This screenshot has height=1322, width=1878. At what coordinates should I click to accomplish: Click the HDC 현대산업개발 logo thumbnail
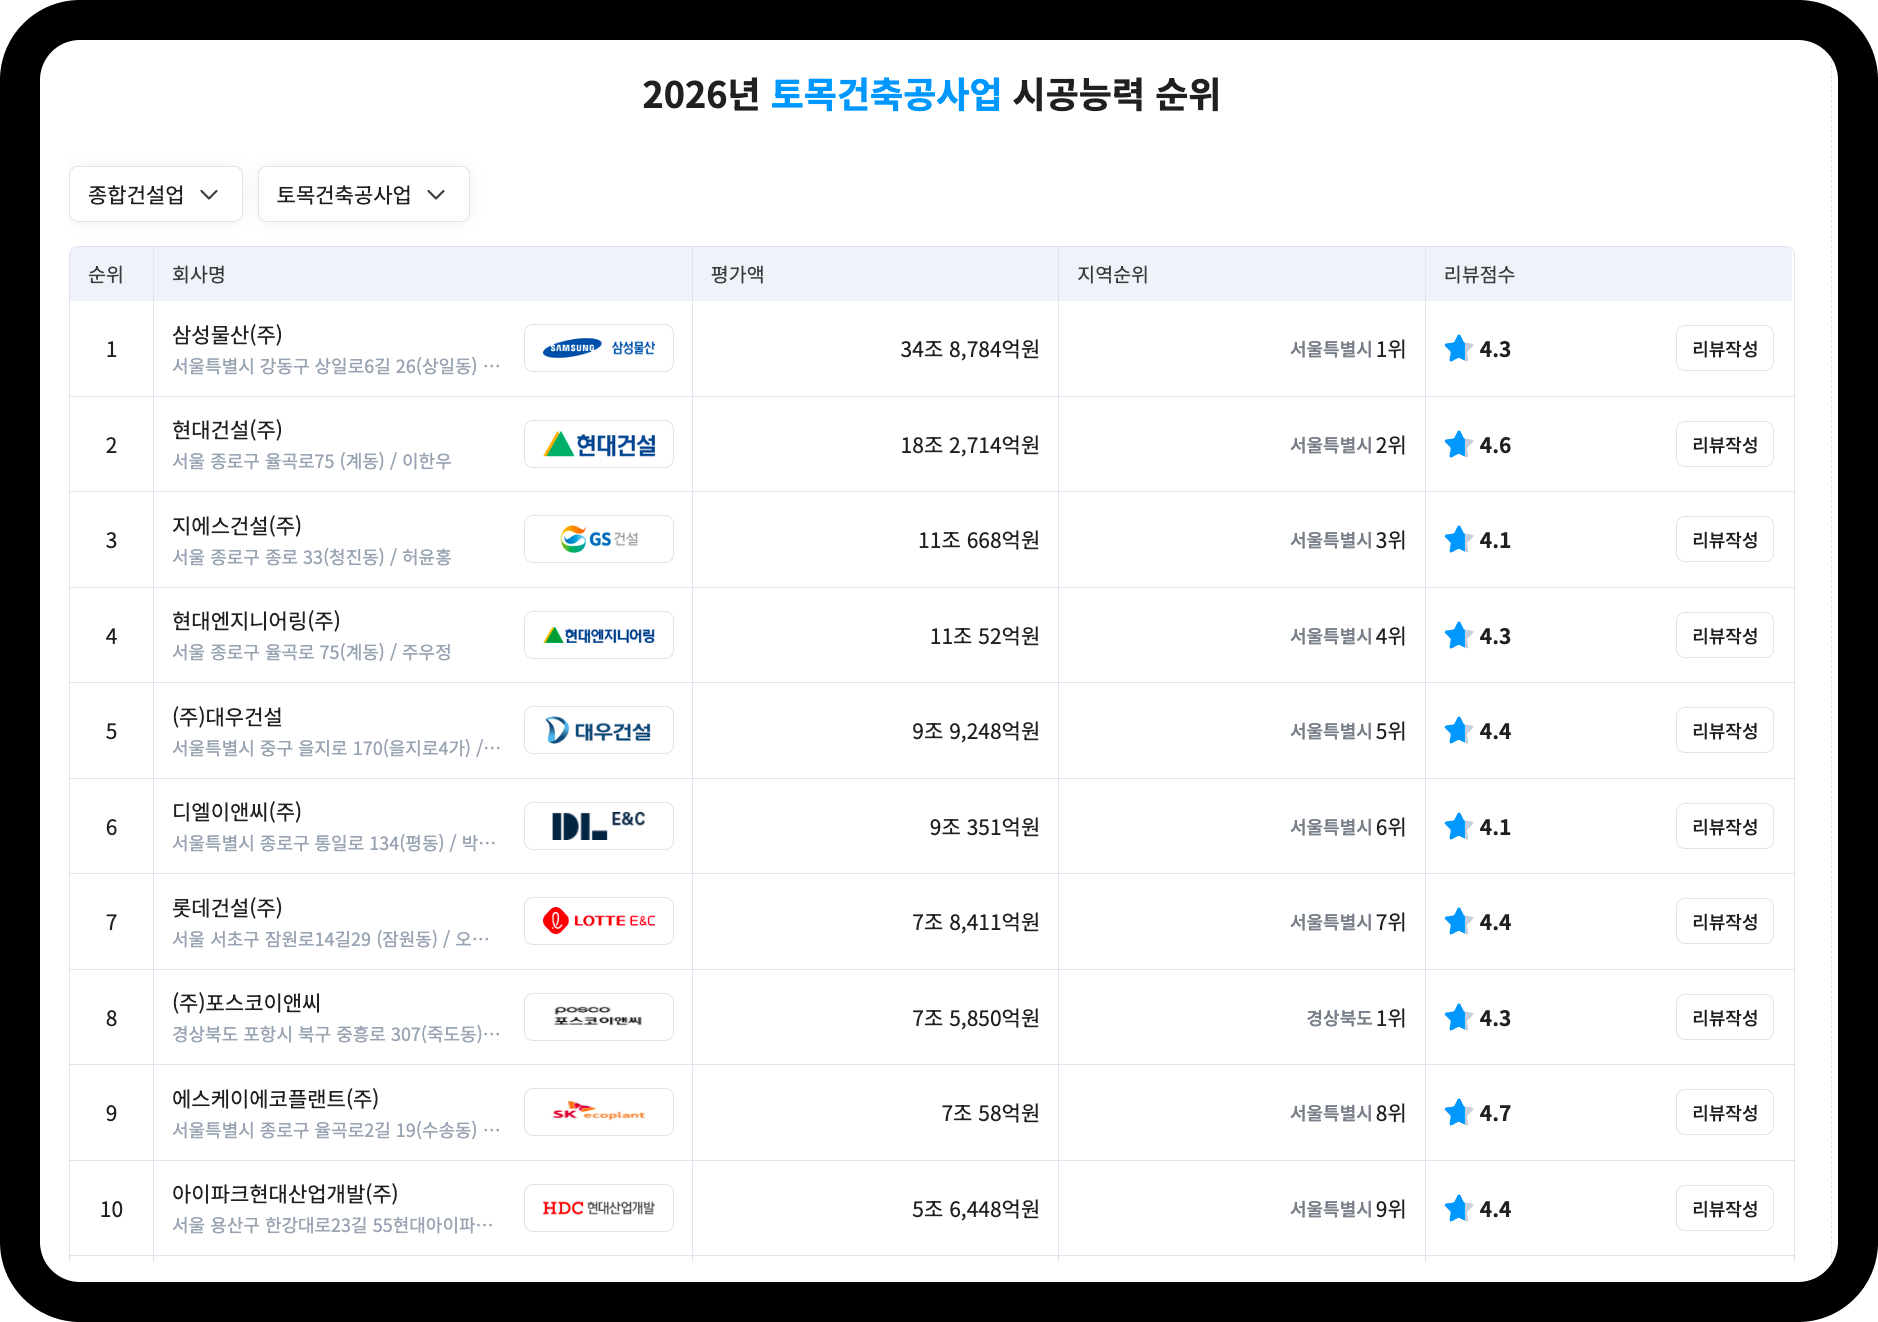(599, 1208)
